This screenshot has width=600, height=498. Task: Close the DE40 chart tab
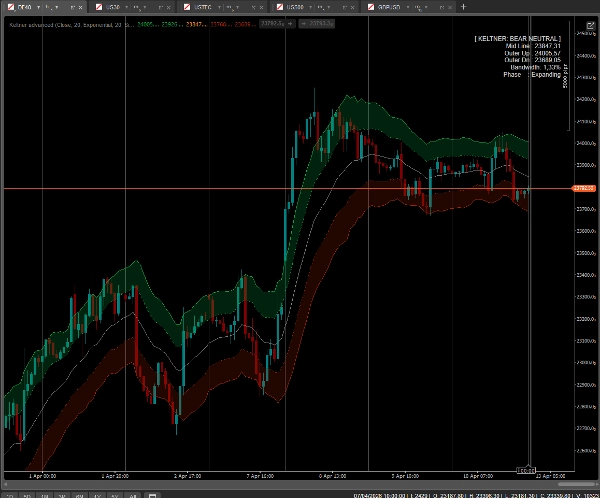pyautogui.click(x=79, y=7)
